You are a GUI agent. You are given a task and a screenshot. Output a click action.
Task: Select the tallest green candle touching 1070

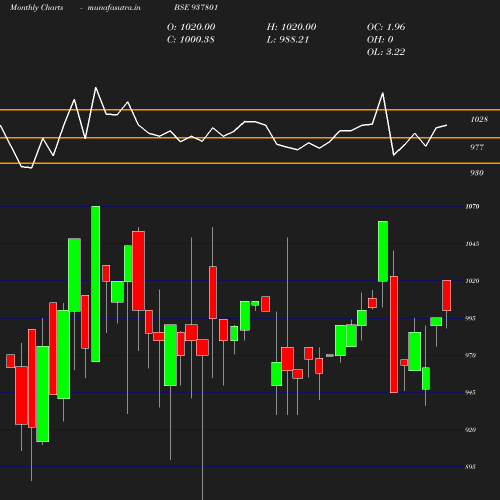pos(96,284)
